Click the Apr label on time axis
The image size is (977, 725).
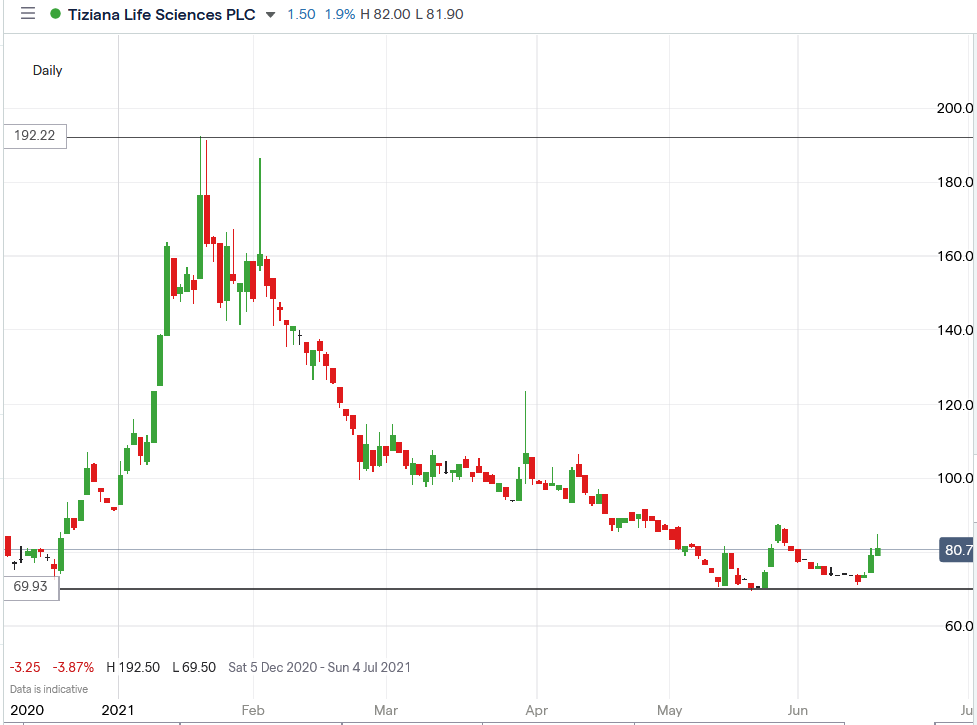pyautogui.click(x=536, y=711)
